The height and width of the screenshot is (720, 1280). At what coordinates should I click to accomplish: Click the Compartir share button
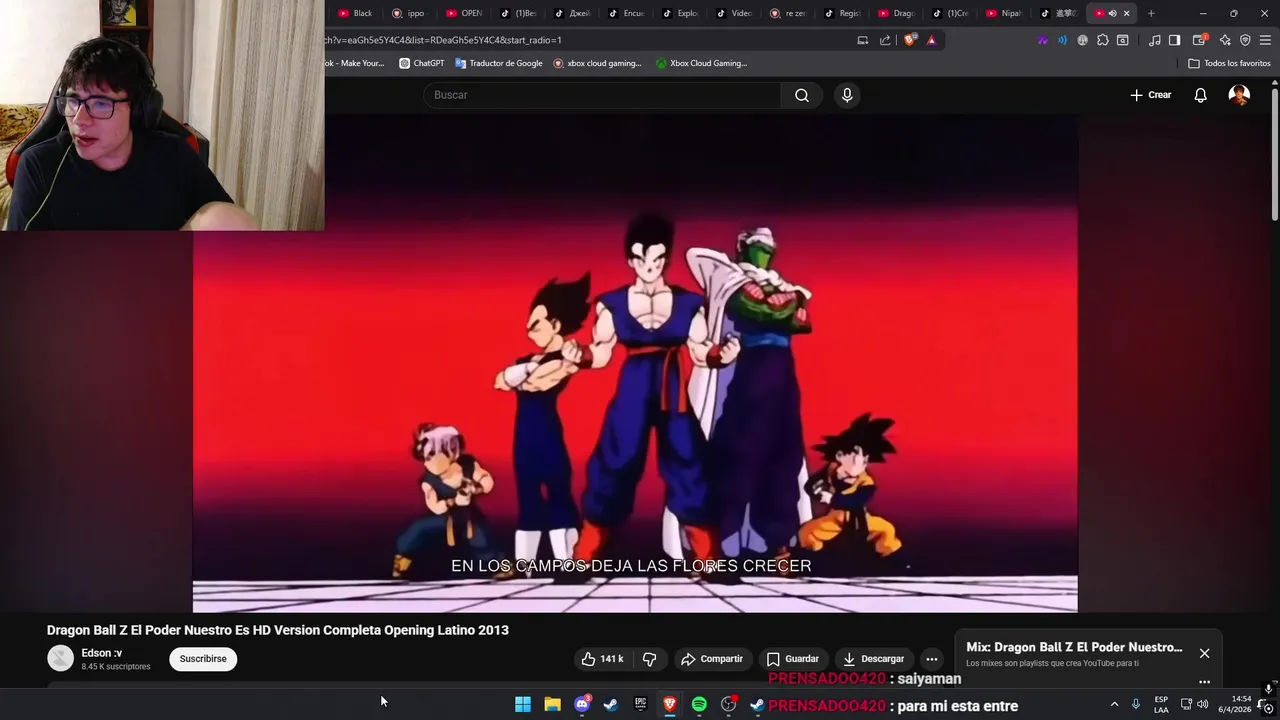tap(712, 659)
